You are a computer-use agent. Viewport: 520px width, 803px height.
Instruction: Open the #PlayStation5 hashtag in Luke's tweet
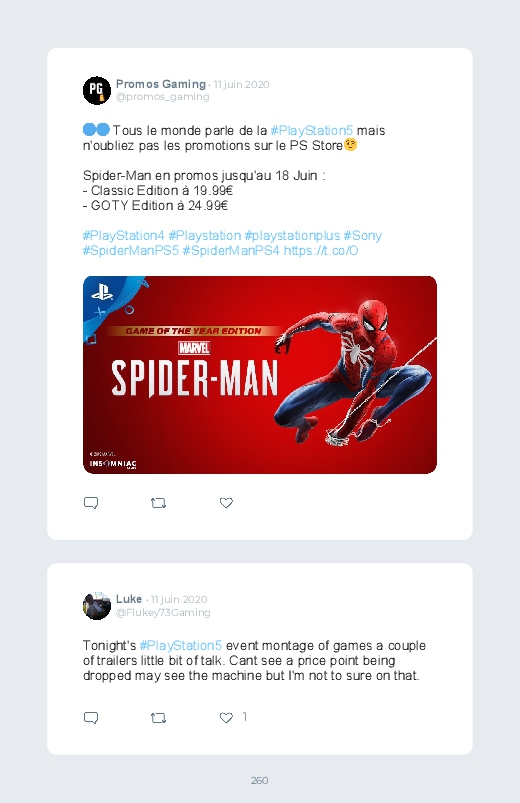tap(181, 646)
